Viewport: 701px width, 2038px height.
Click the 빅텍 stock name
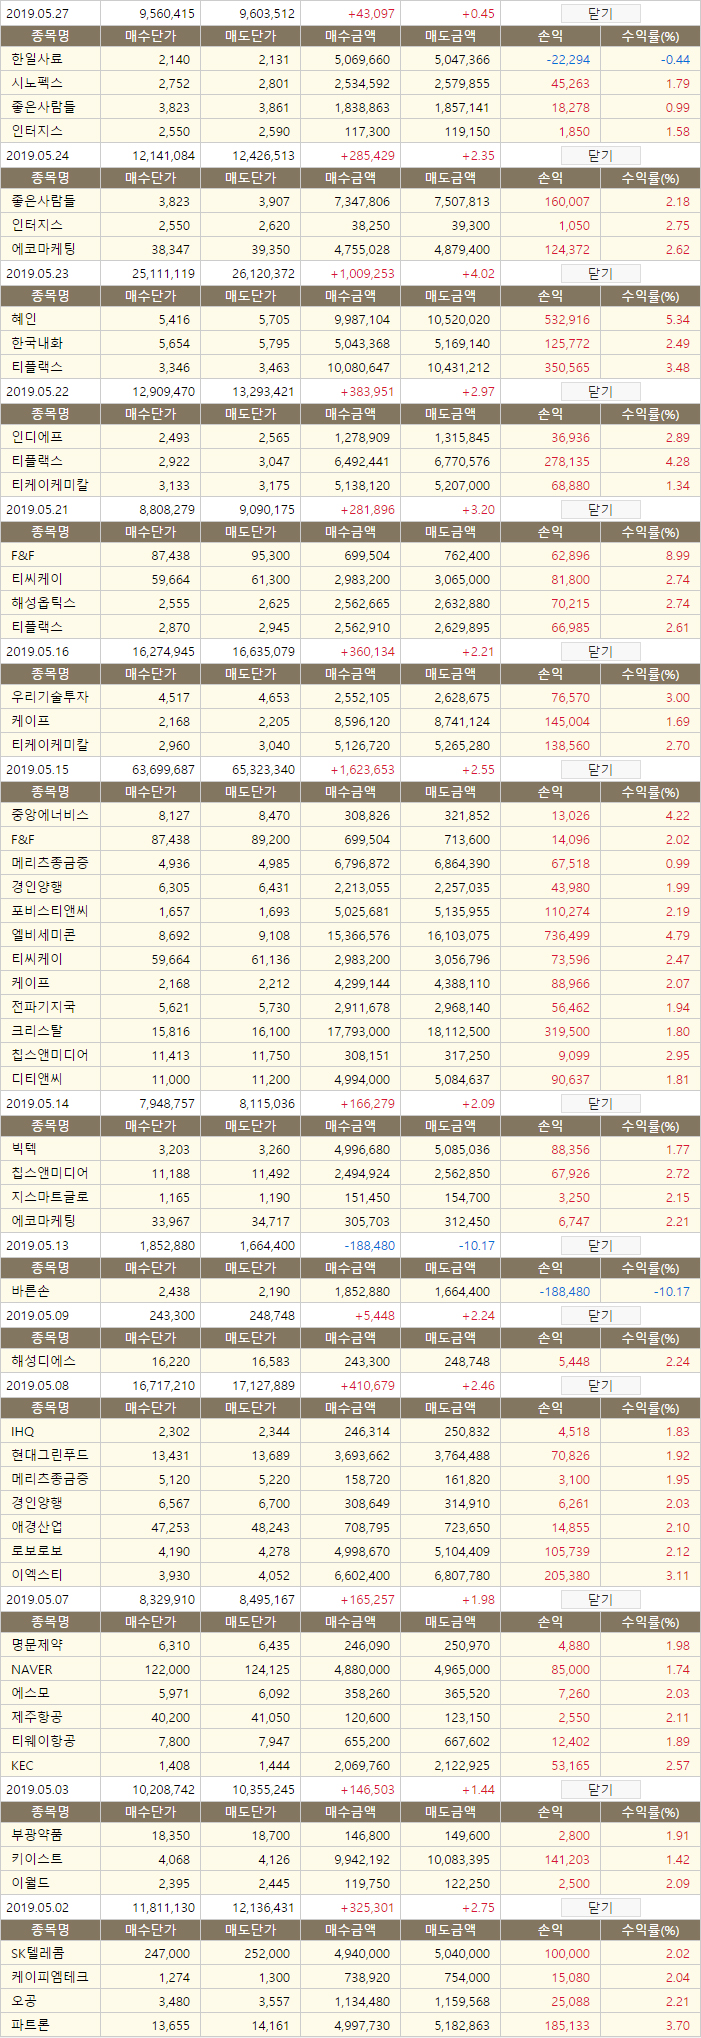click(24, 1149)
